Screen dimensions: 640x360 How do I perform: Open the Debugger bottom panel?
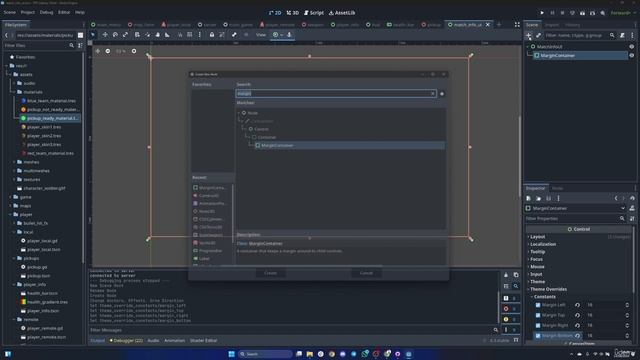pos(127,340)
